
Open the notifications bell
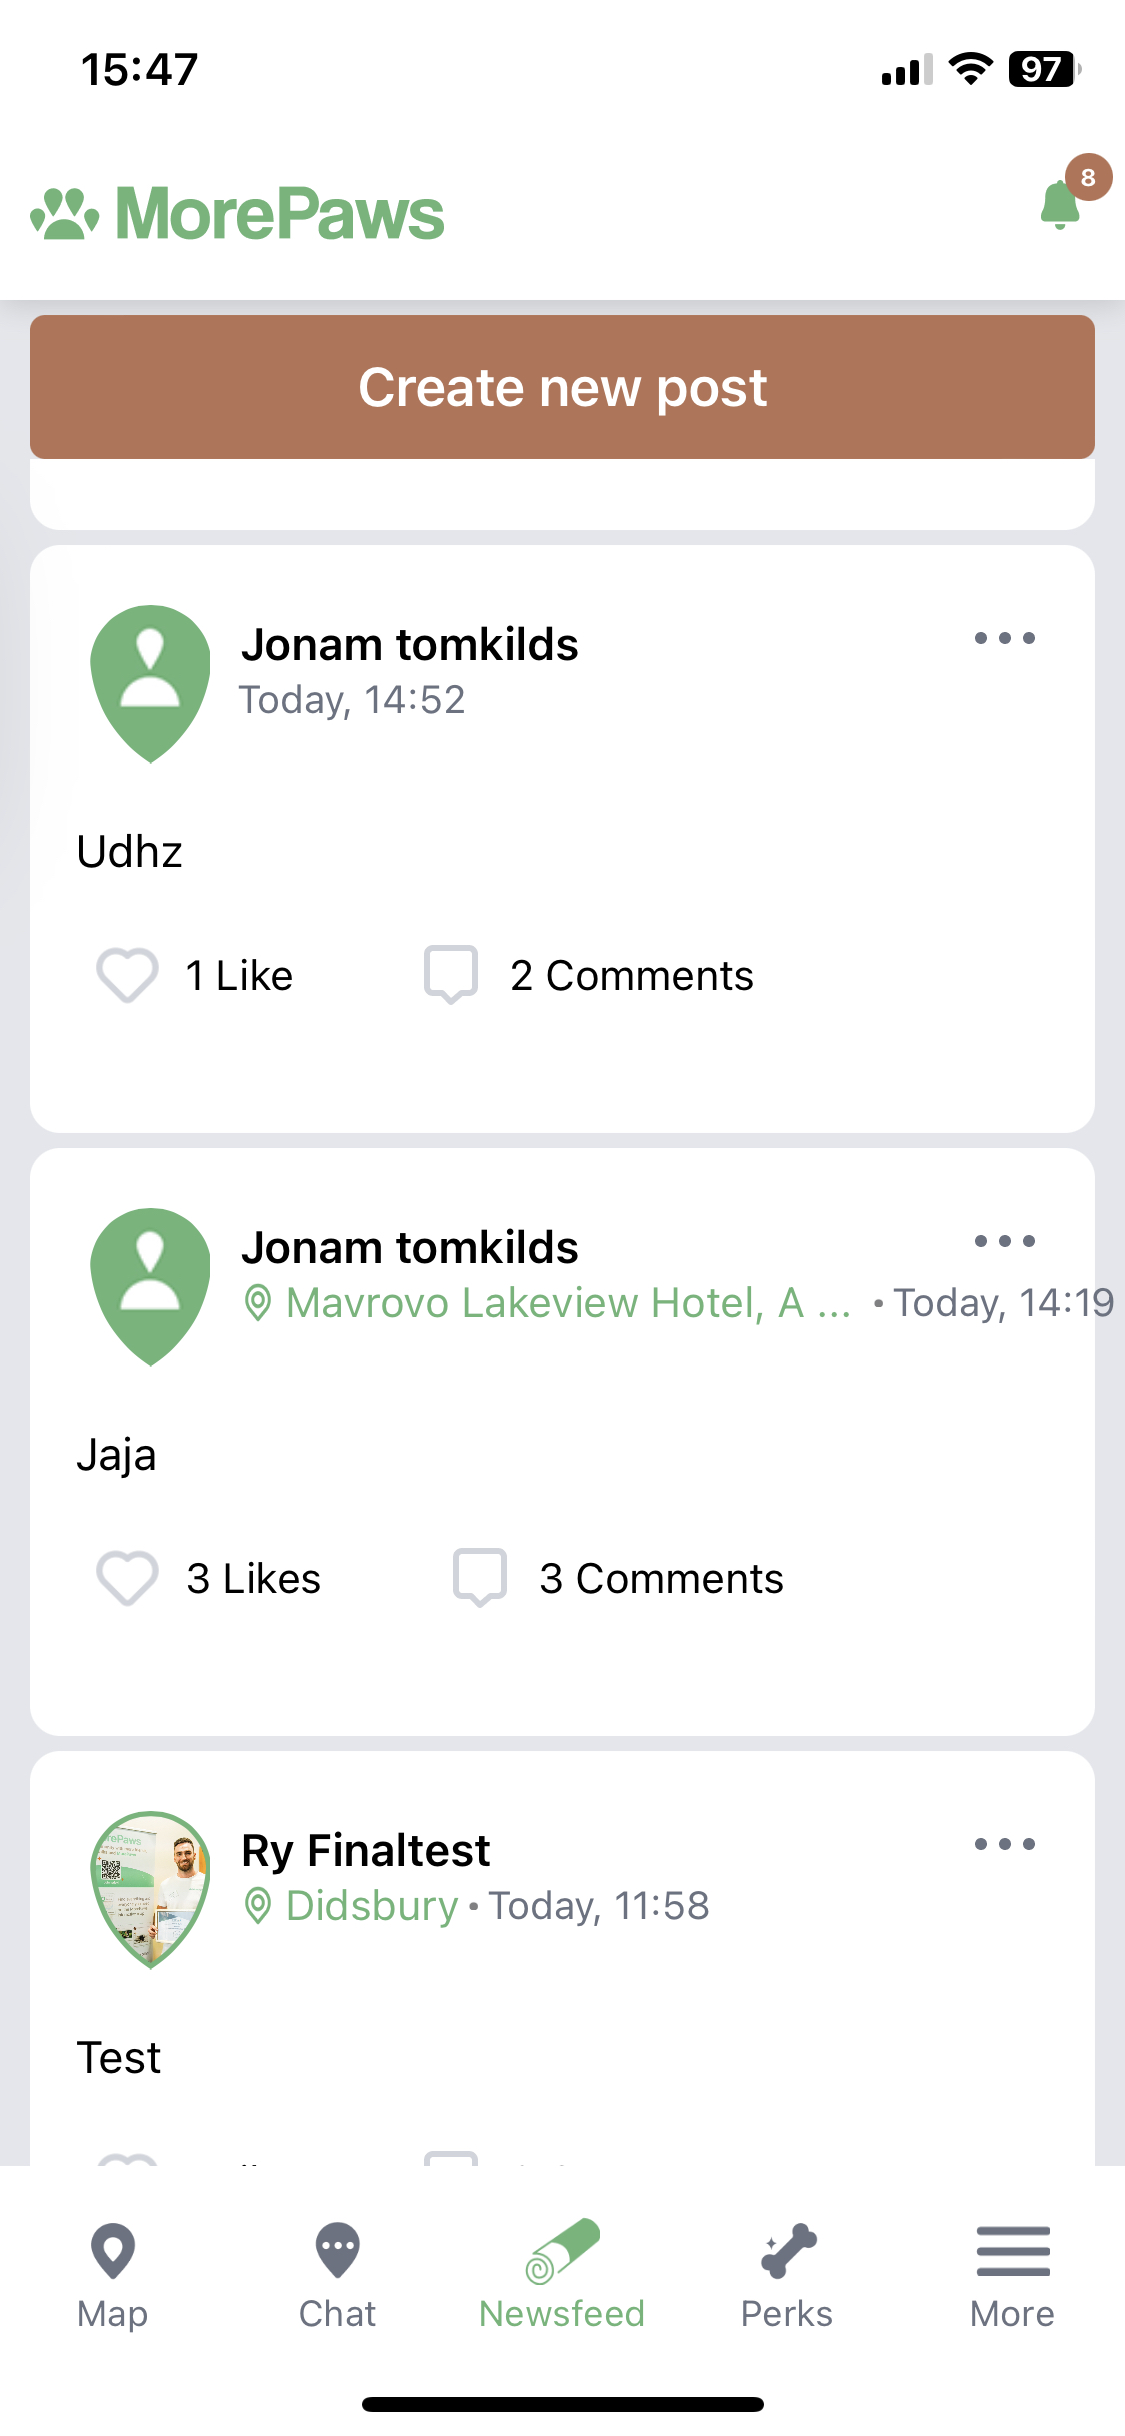coord(1060,204)
